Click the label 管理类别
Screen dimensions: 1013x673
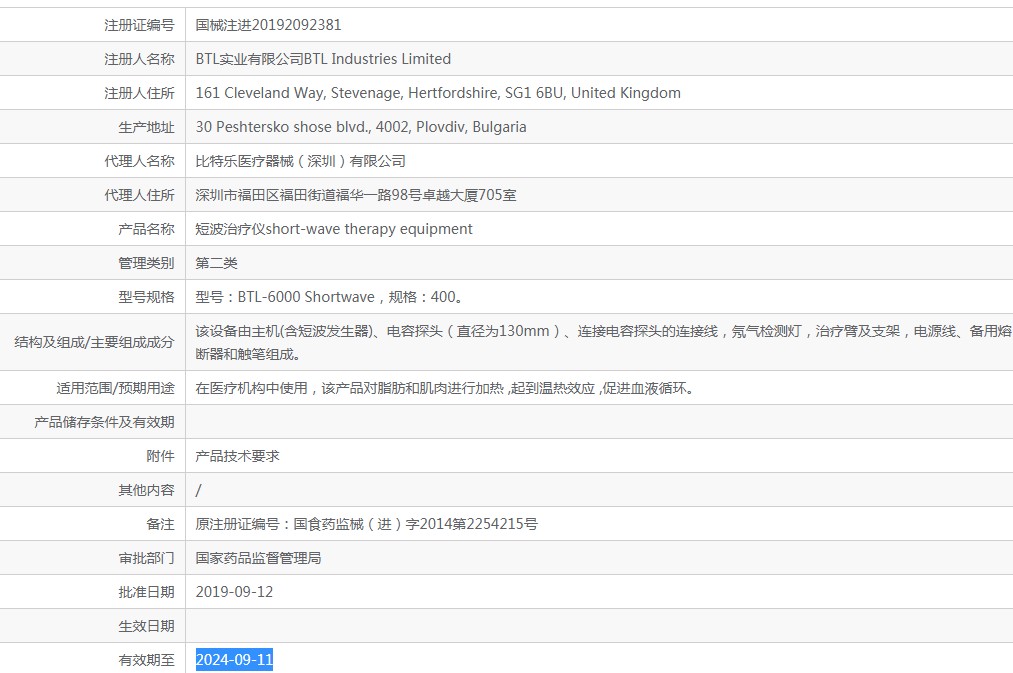(147, 264)
